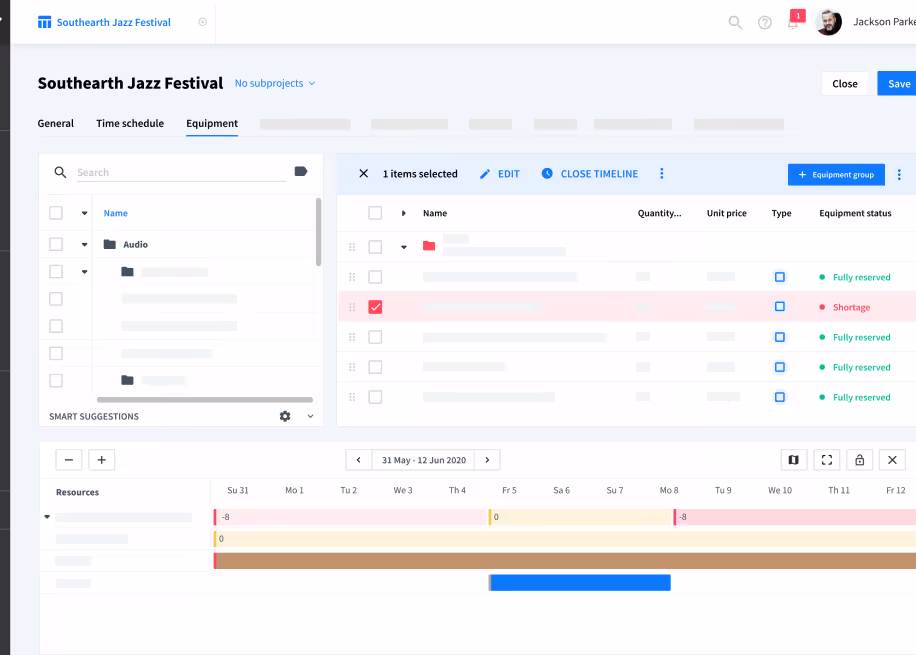Click the first subfolder icon under Audio
Image resolution: width=916 pixels, height=655 pixels.
(127, 272)
